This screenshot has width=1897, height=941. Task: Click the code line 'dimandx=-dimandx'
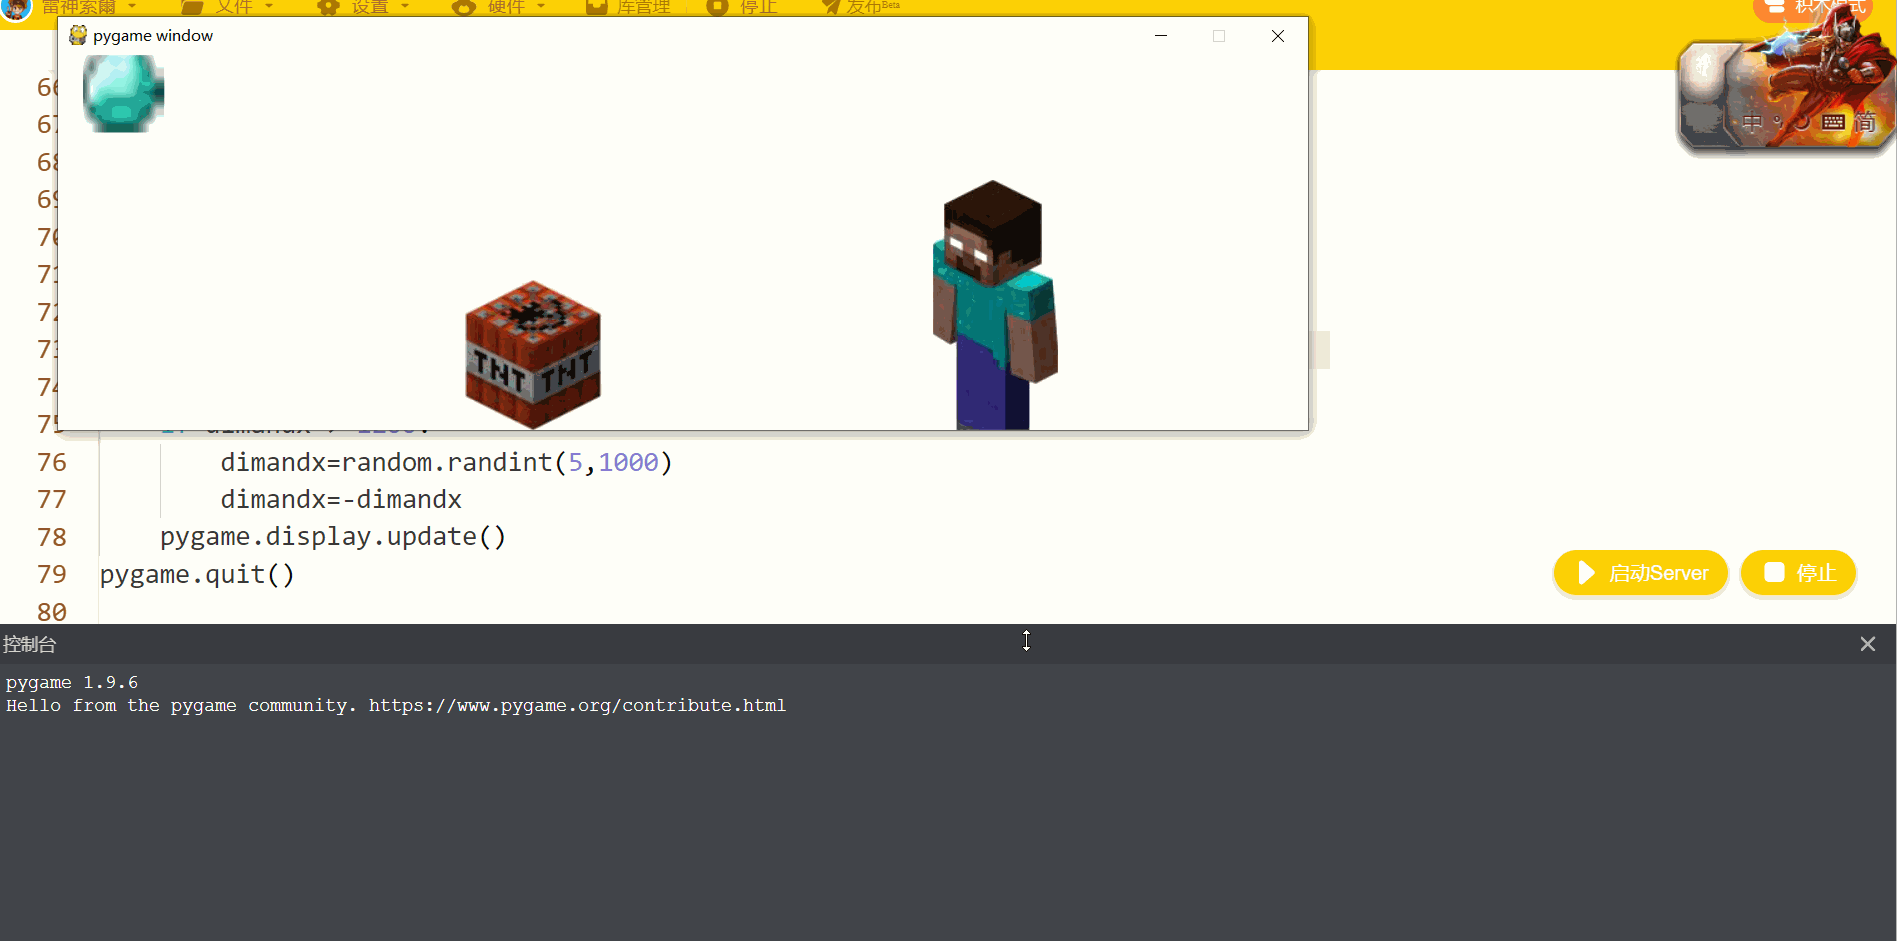tap(341, 499)
